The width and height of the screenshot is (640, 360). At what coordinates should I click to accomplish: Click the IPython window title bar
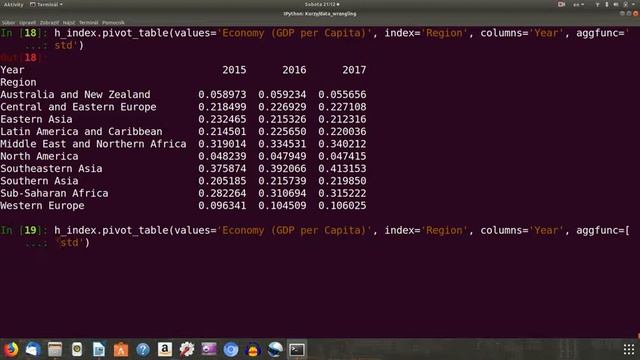320,14
